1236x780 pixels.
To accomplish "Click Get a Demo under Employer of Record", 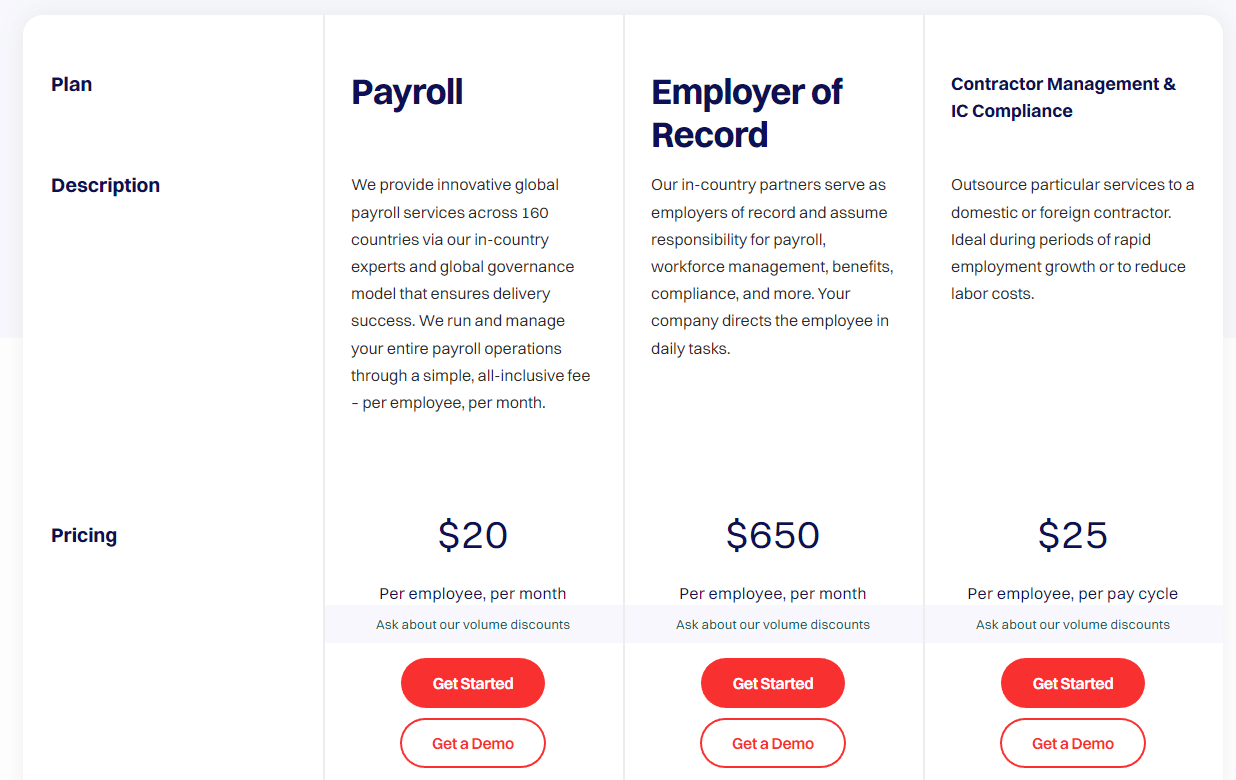I will (772, 743).
